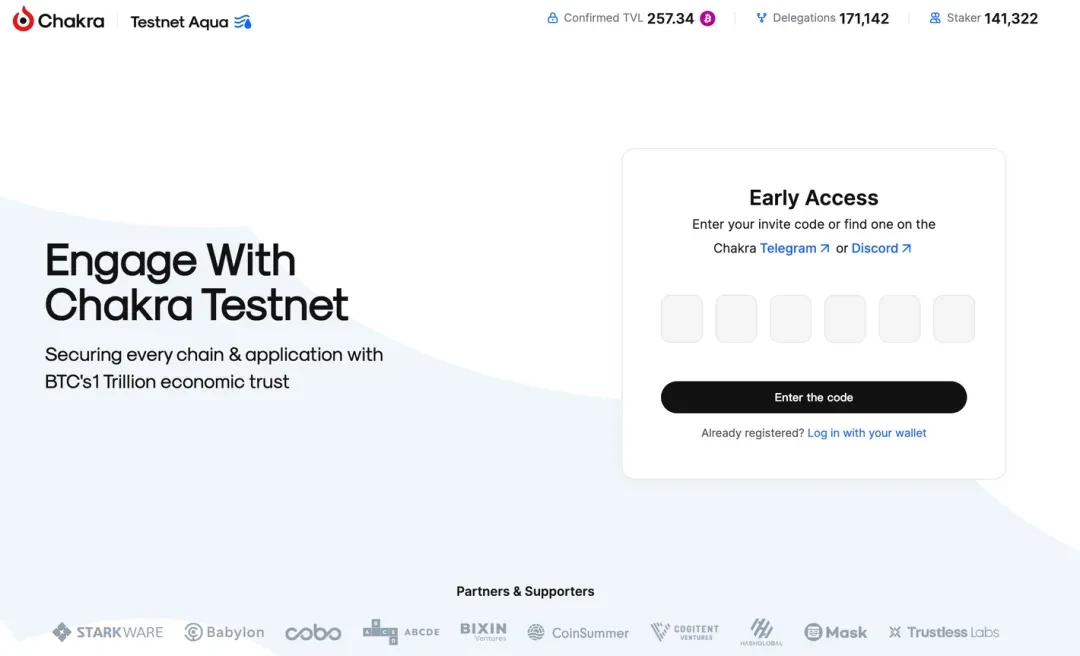
Task: Click the Chakra logo icon
Action: coord(23,19)
